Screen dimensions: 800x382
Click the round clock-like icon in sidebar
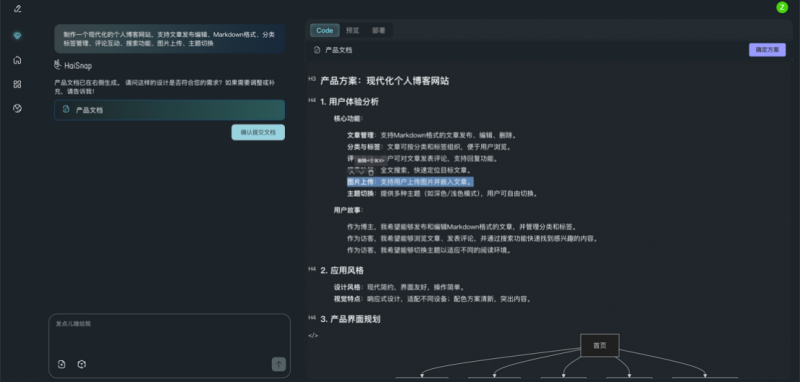pyautogui.click(x=17, y=109)
